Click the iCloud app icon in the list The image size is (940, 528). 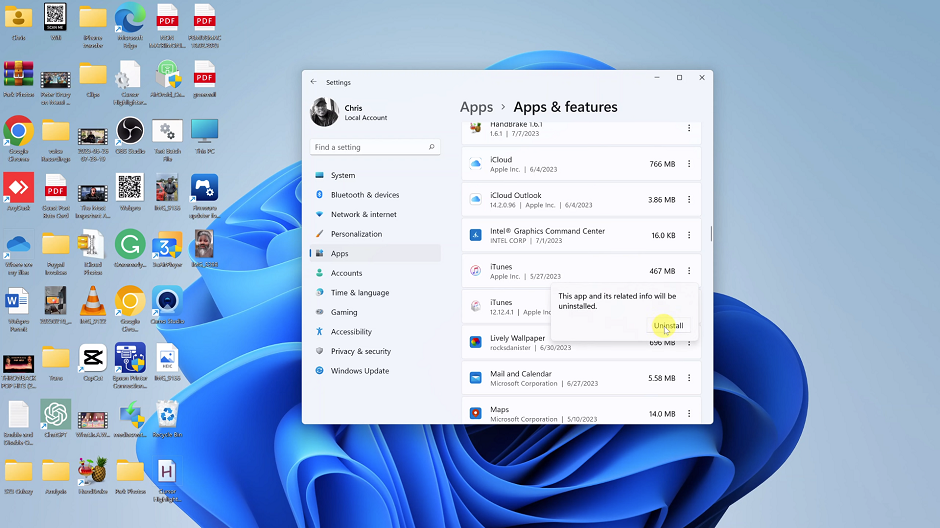(475, 164)
